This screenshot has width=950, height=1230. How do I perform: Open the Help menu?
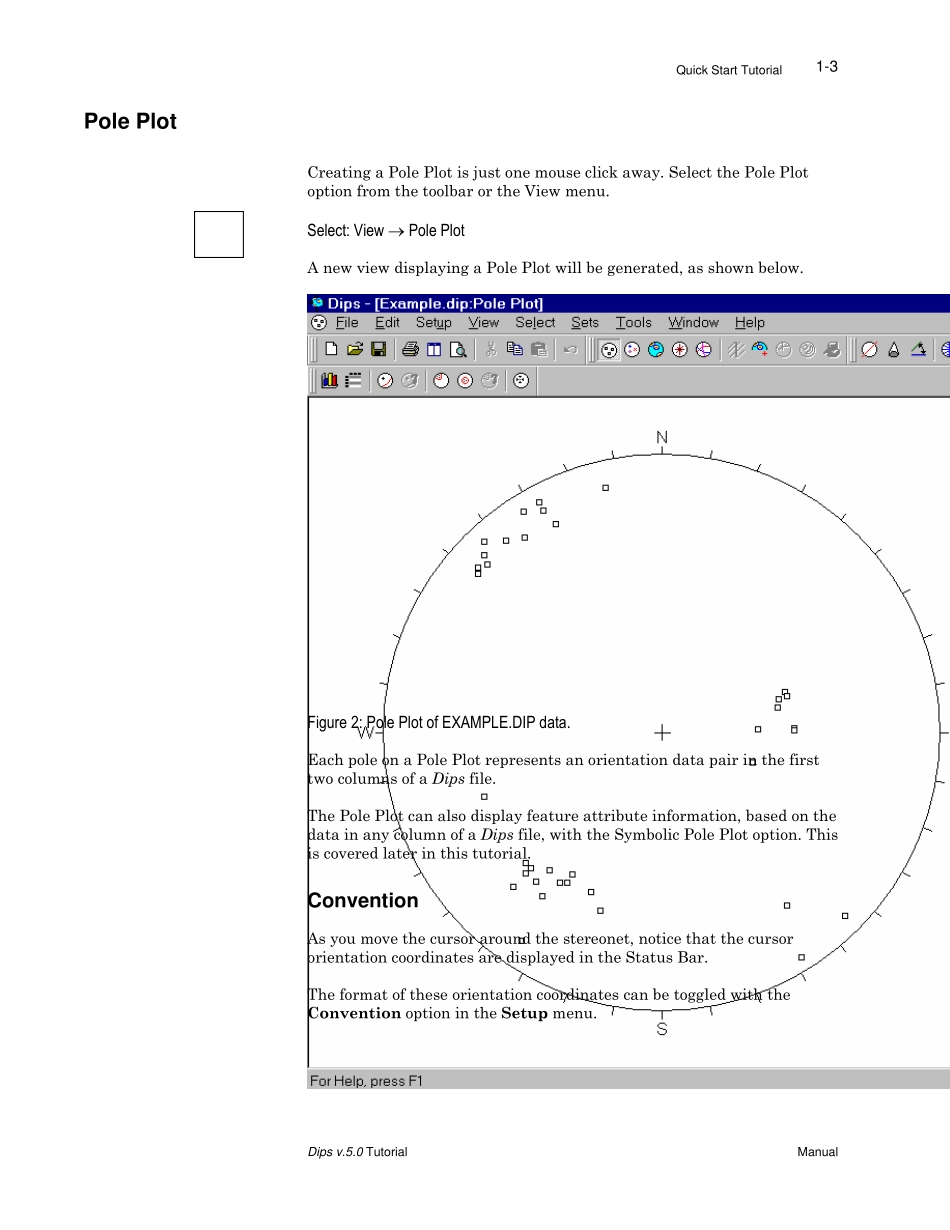pyautogui.click(x=750, y=322)
